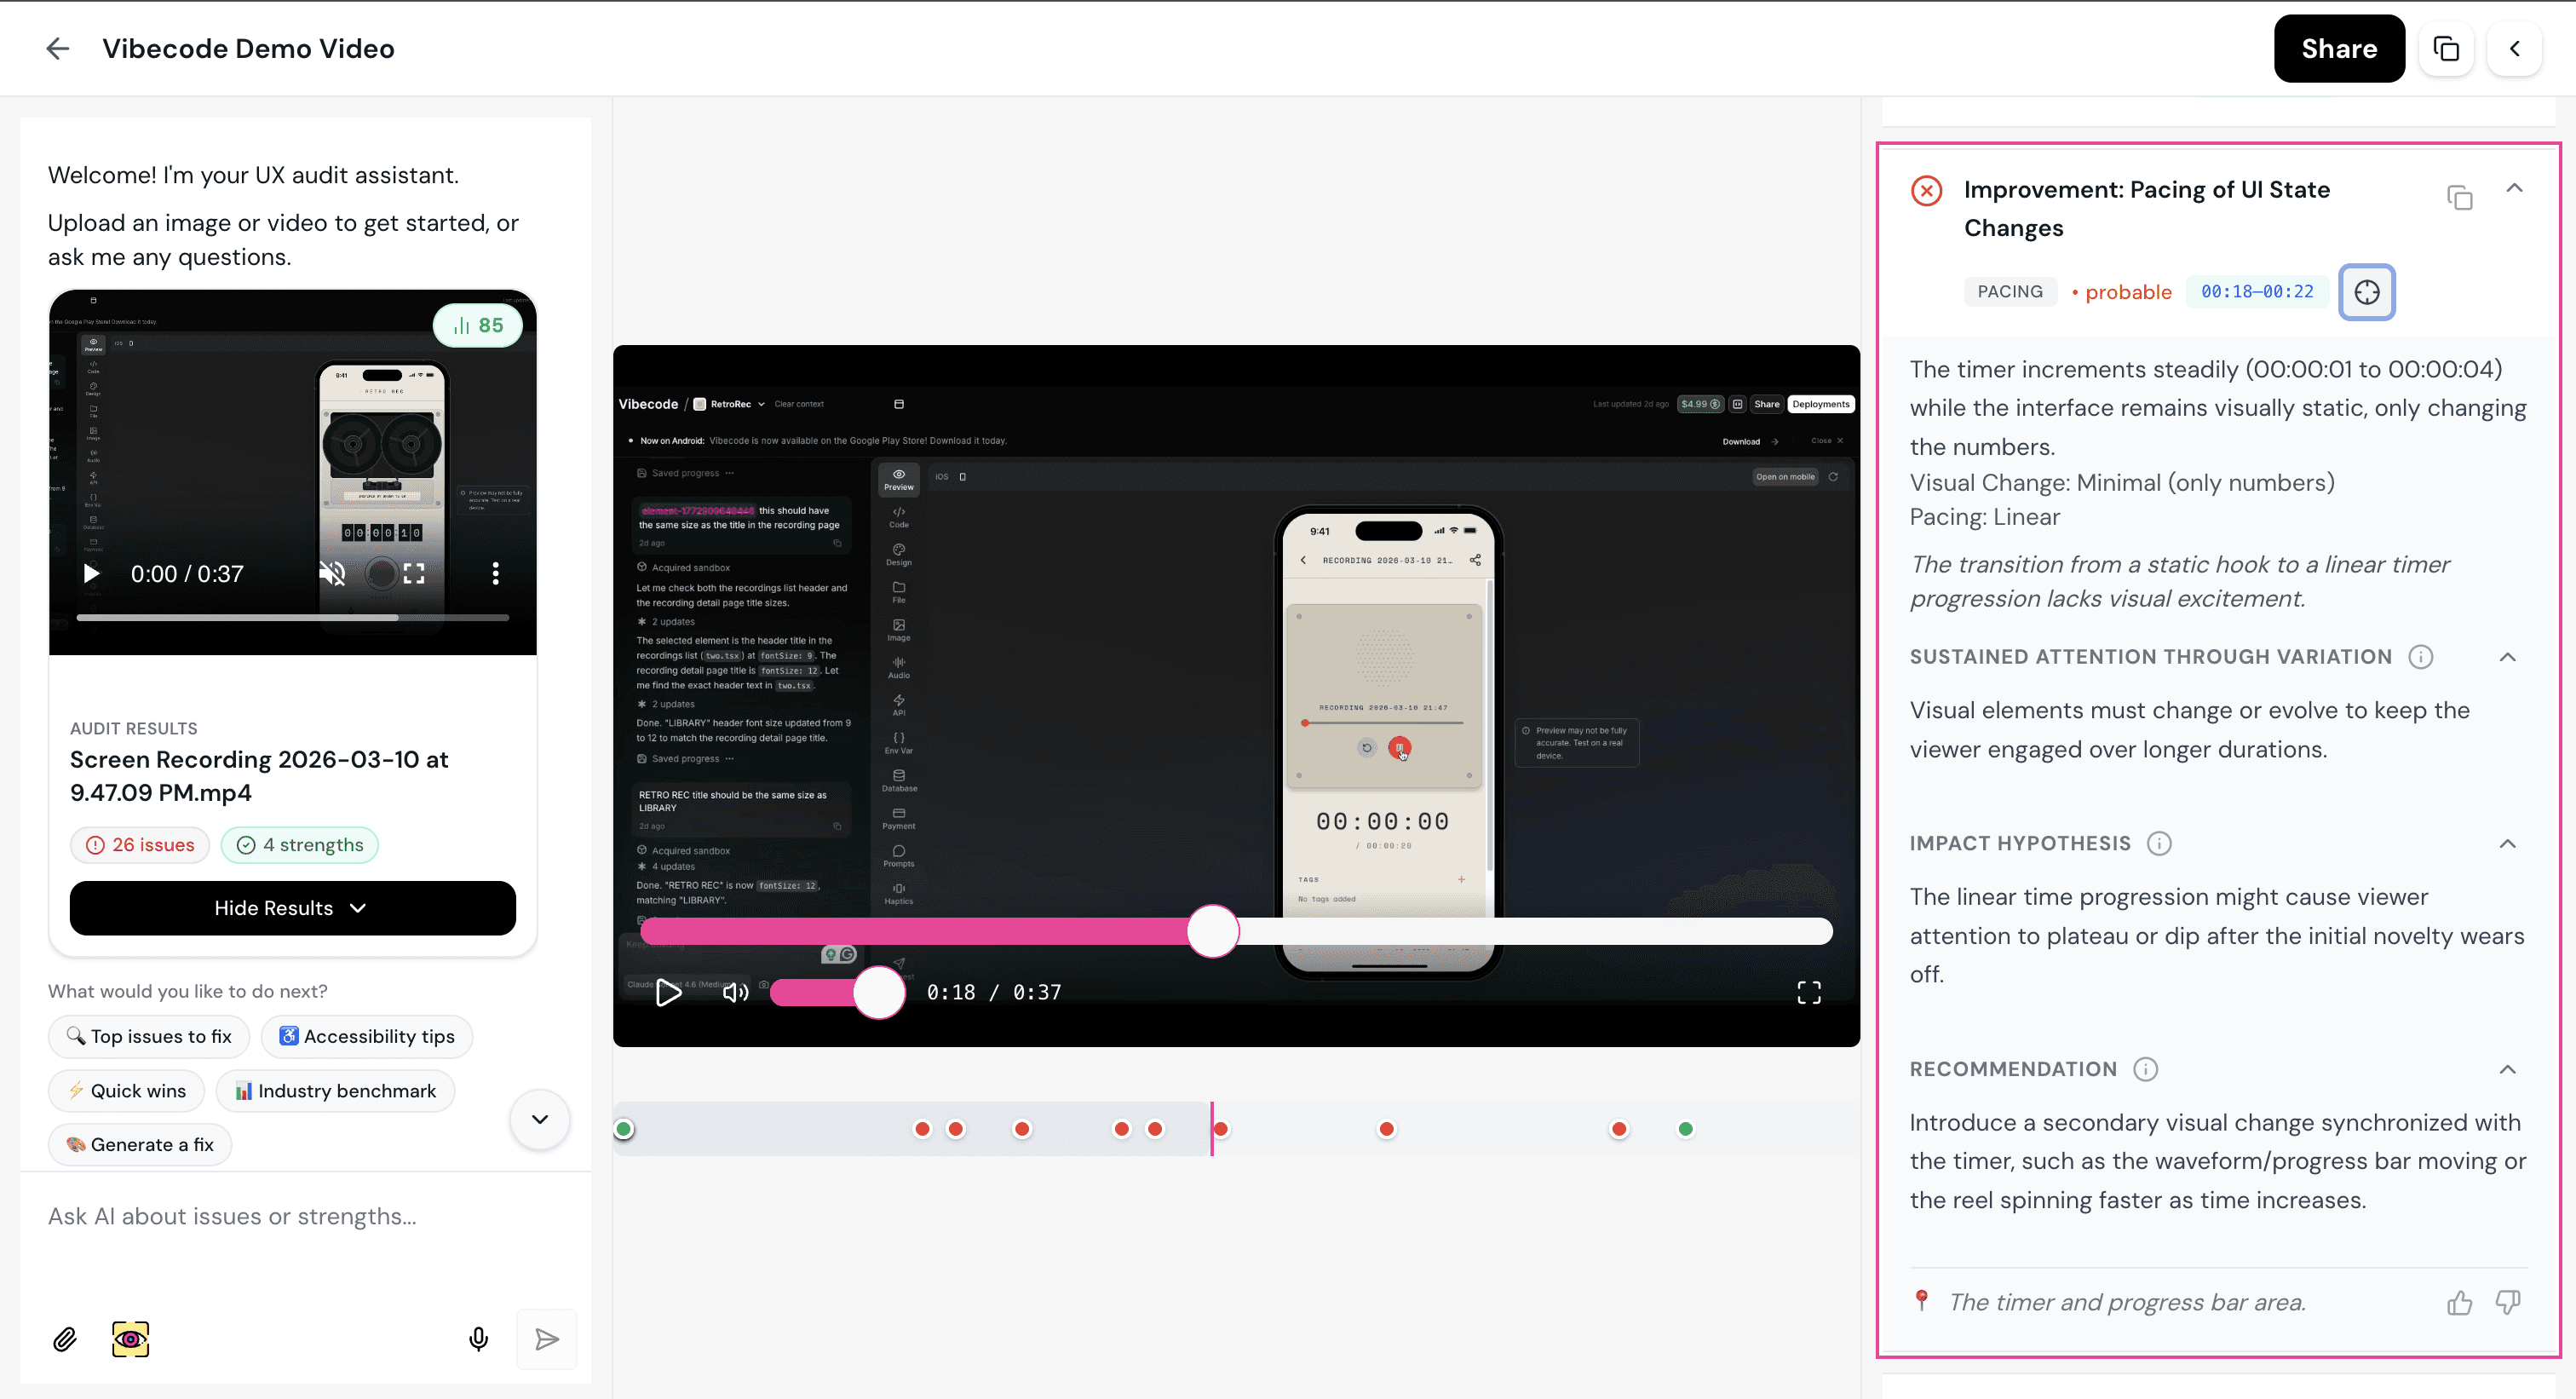Image resolution: width=2576 pixels, height=1399 pixels.
Task: Click the eye icon in chat toolbar
Action: [x=130, y=1339]
